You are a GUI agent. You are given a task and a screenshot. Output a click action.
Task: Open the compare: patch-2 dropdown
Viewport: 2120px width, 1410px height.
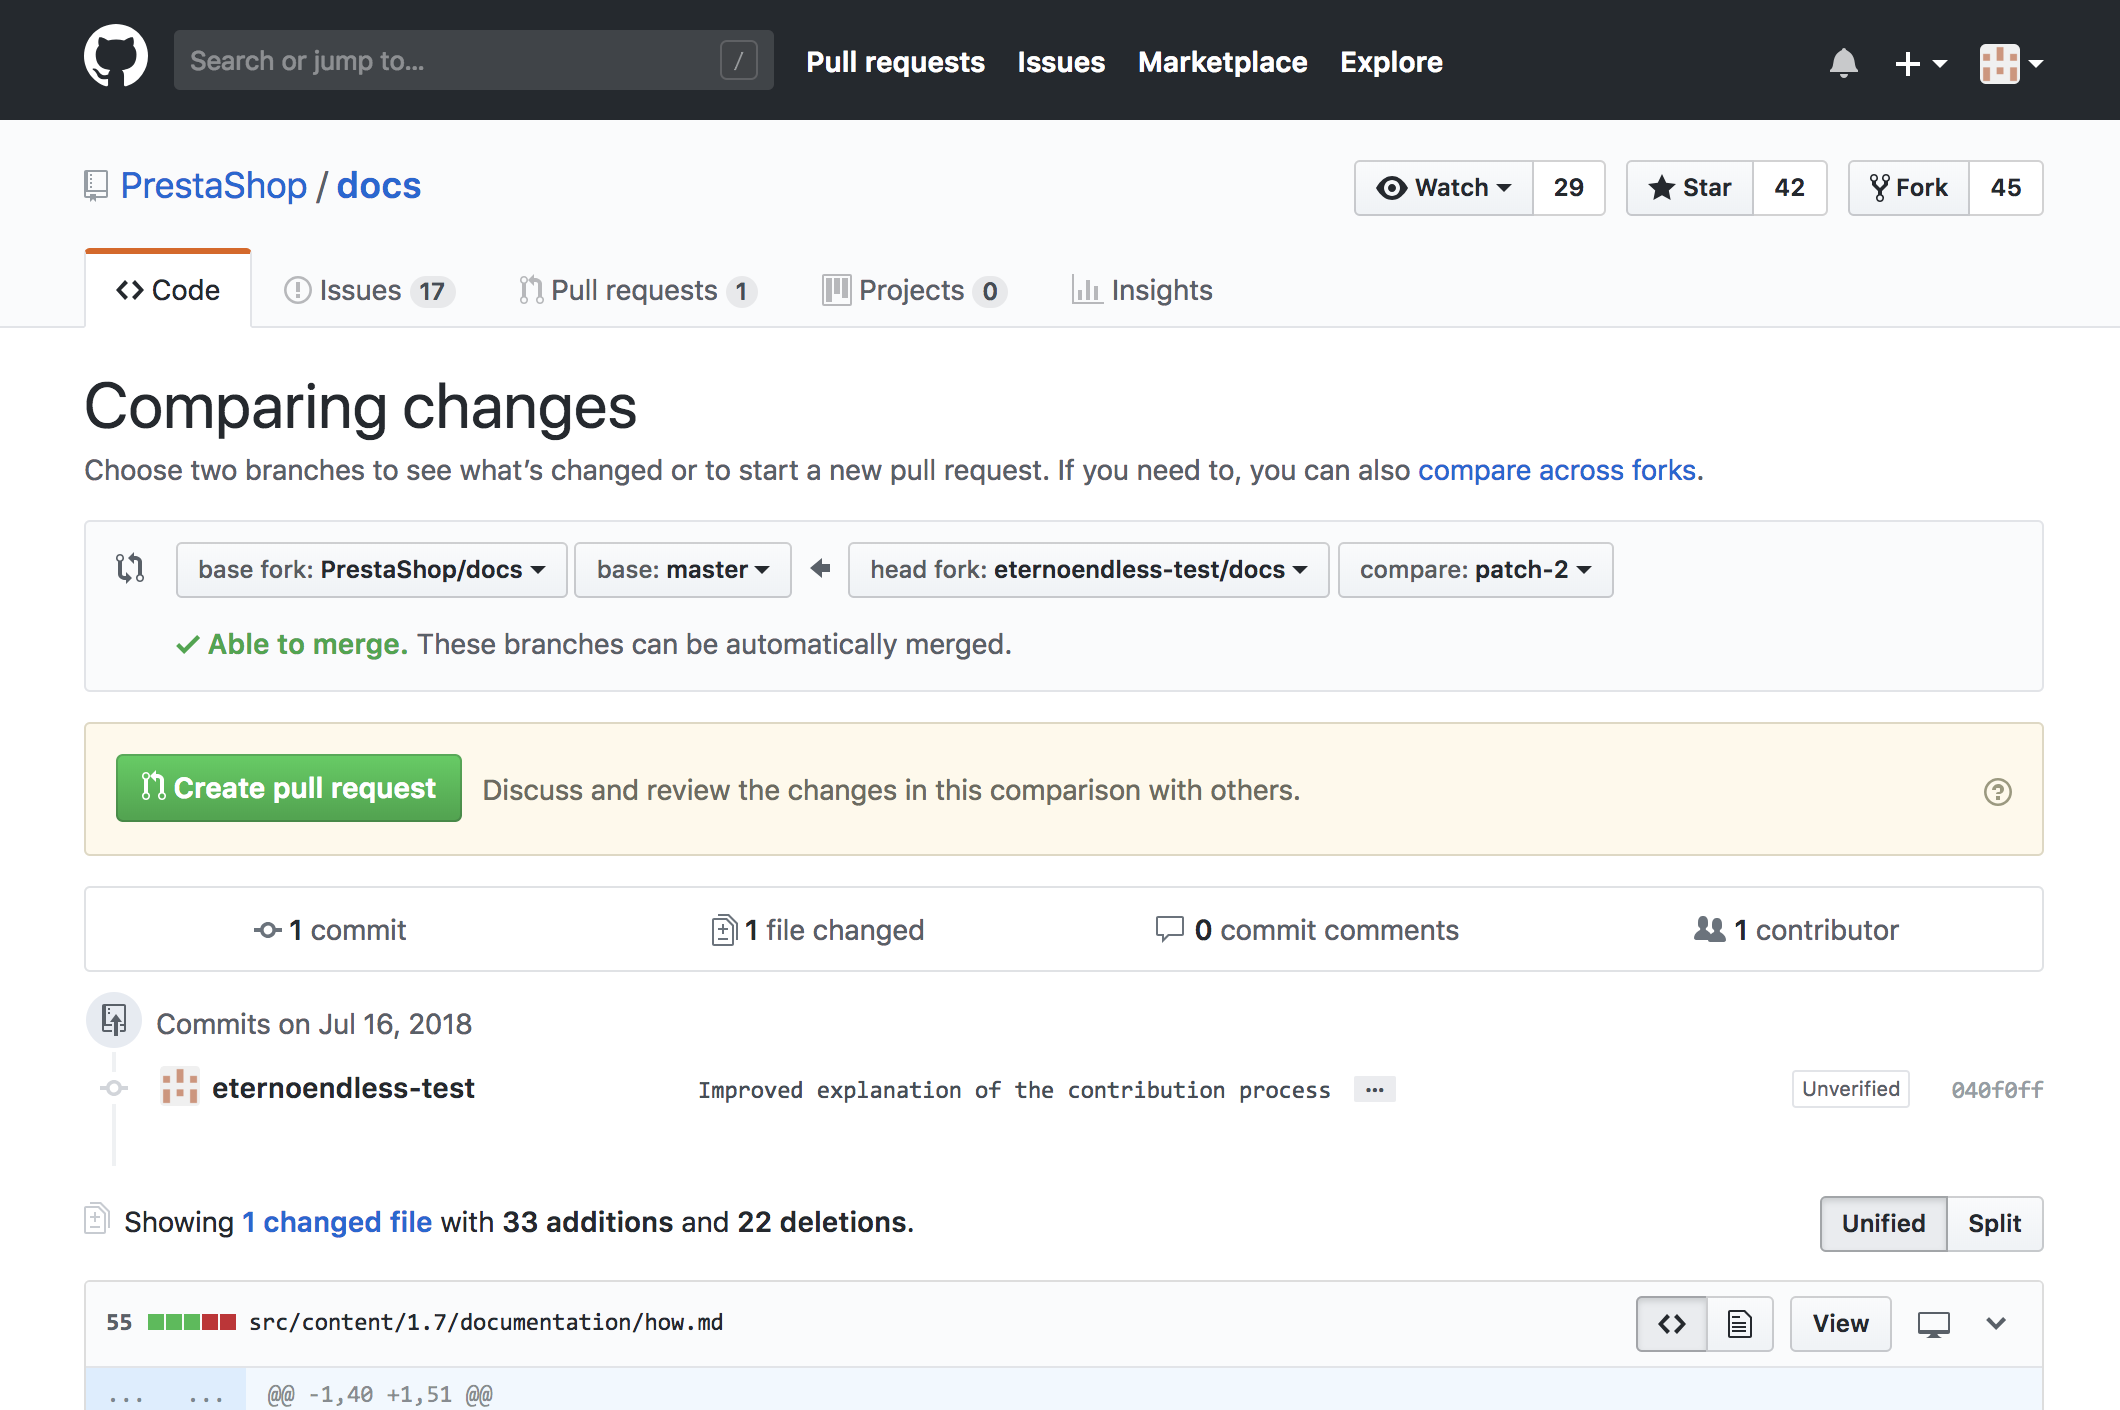[1475, 570]
